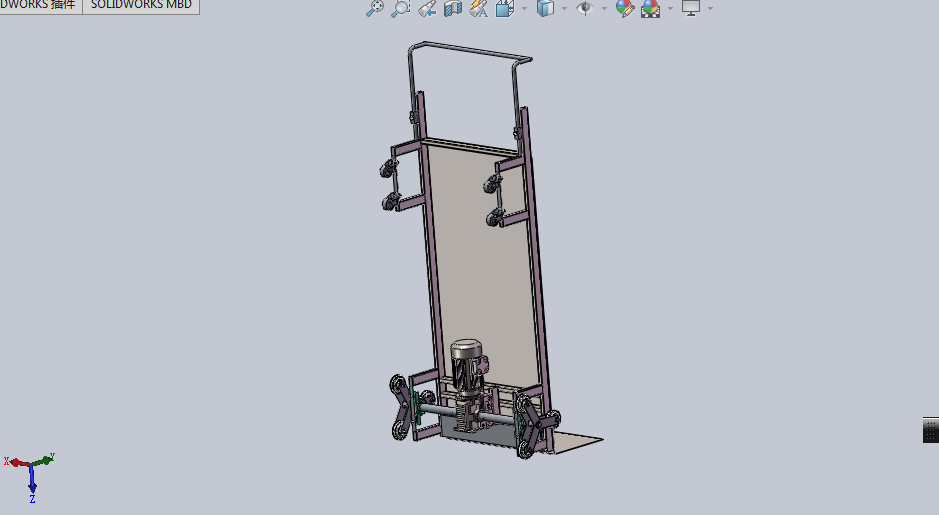Open the SOLIDWORKS 插件 tab
Screen dimensions: 939x515
click(x=39, y=5)
